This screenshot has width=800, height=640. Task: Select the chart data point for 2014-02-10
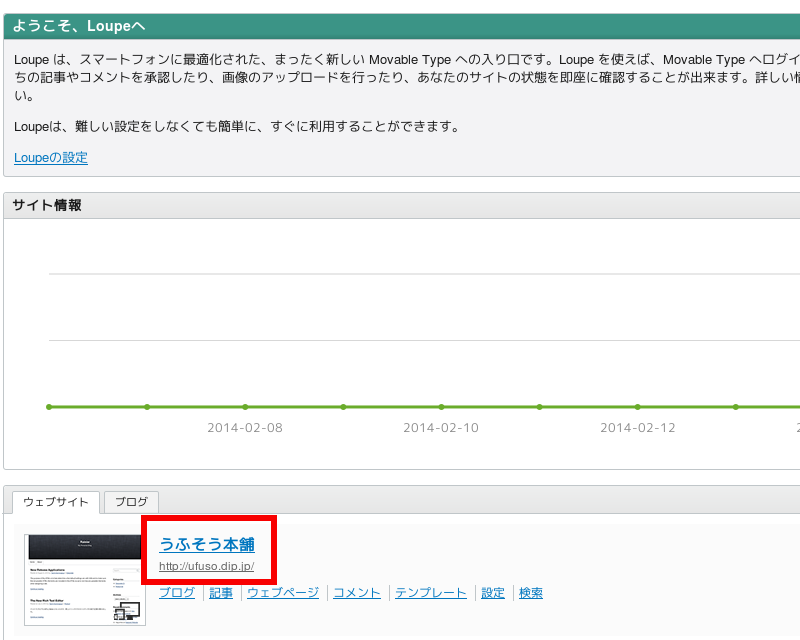pyautogui.click(x=441, y=407)
